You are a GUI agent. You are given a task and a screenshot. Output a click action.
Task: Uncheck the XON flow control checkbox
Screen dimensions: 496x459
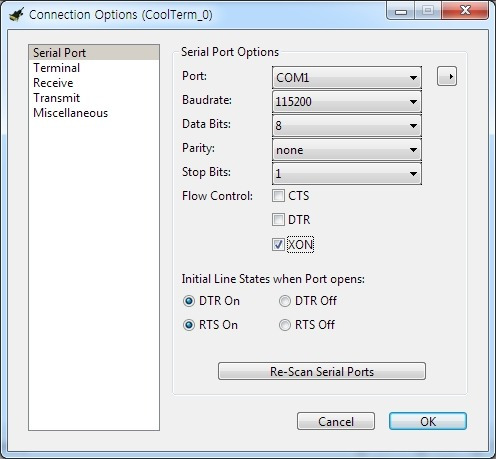[x=278, y=244]
